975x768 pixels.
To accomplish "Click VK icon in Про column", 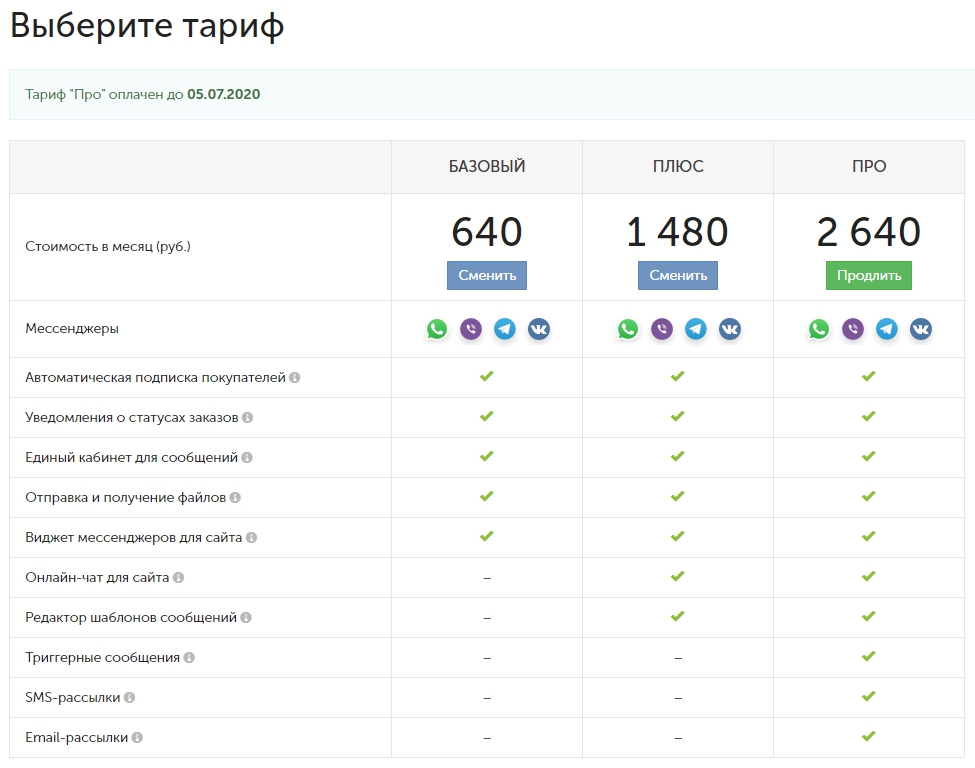I will coord(921,329).
